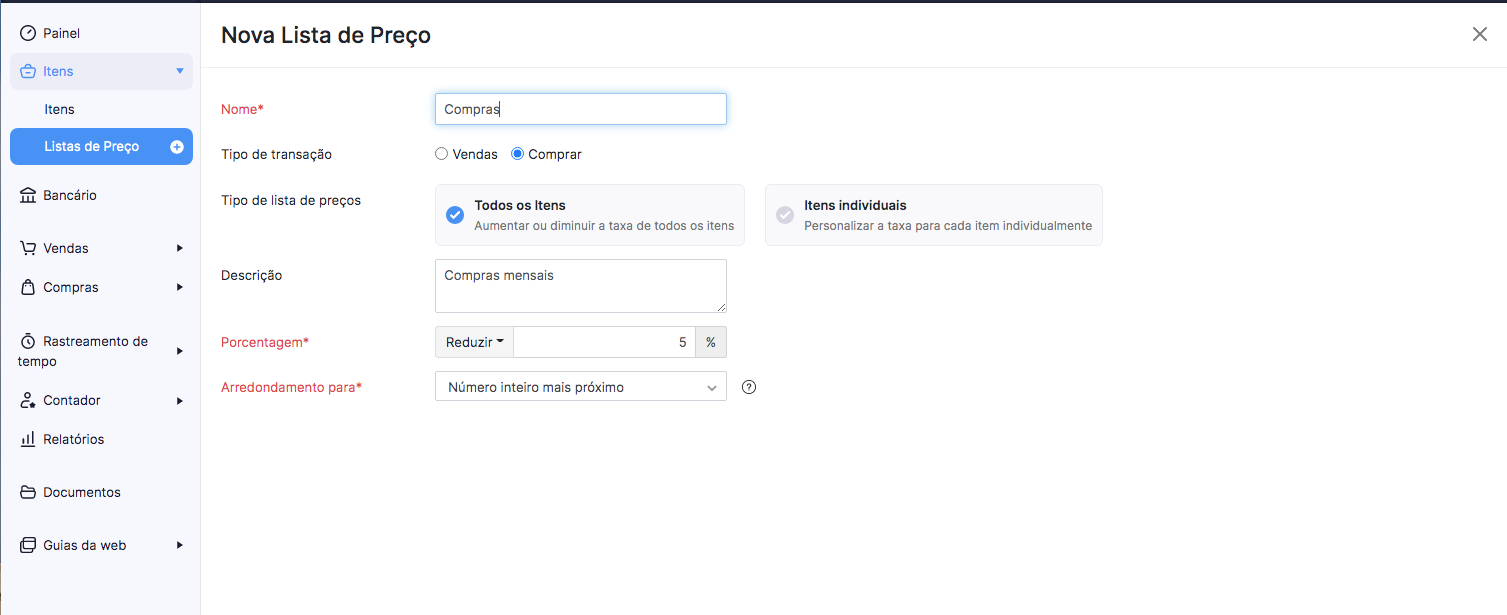
Task: Click the Porcentagem value field
Action: pyautogui.click(x=605, y=342)
